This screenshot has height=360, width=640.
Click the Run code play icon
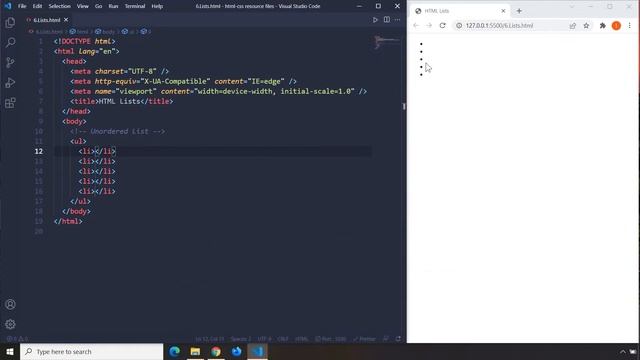coord(375,20)
